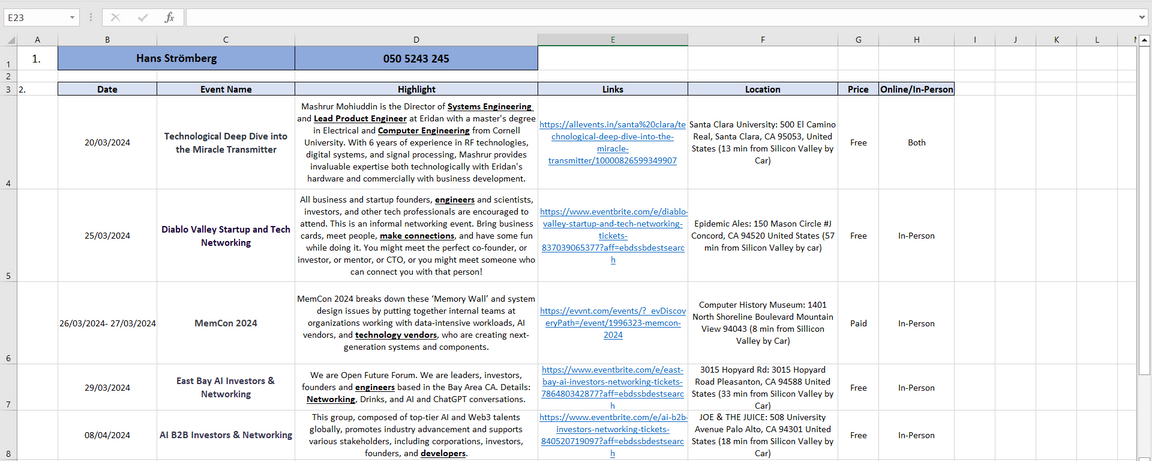Select row 4 header
This screenshot has width=1152, height=461.
tap(8, 143)
